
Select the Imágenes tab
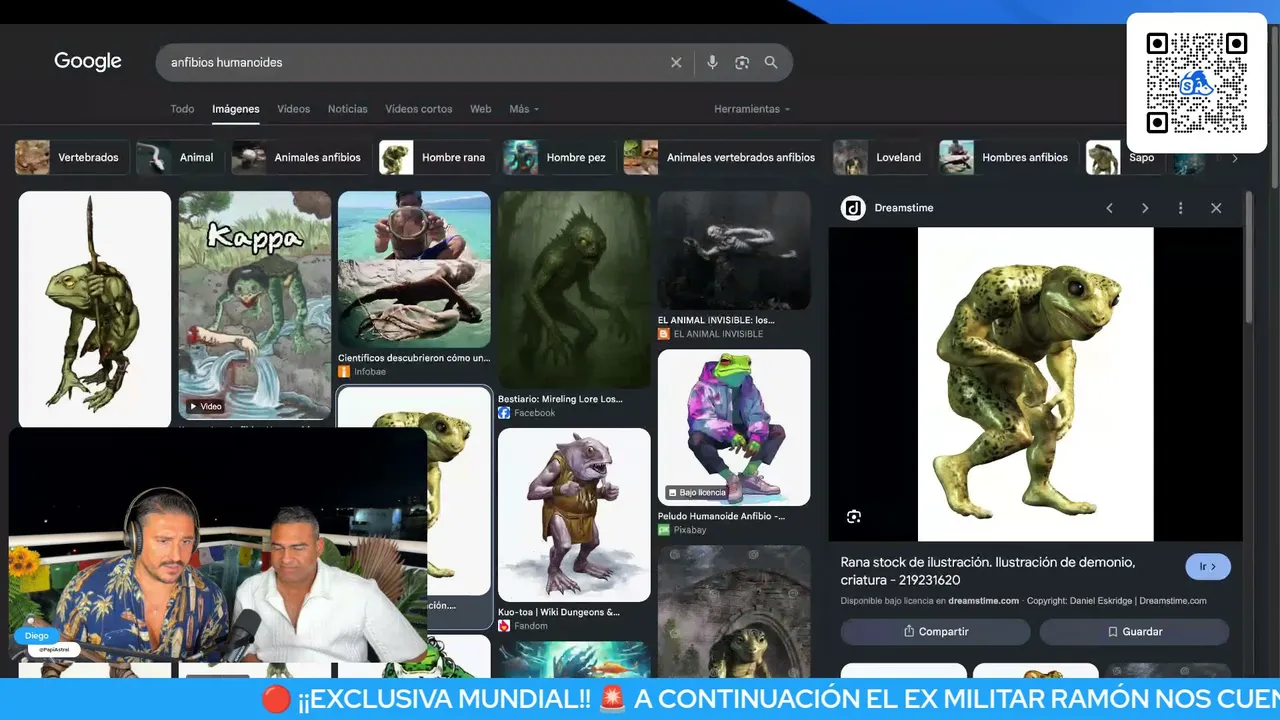coord(236,109)
